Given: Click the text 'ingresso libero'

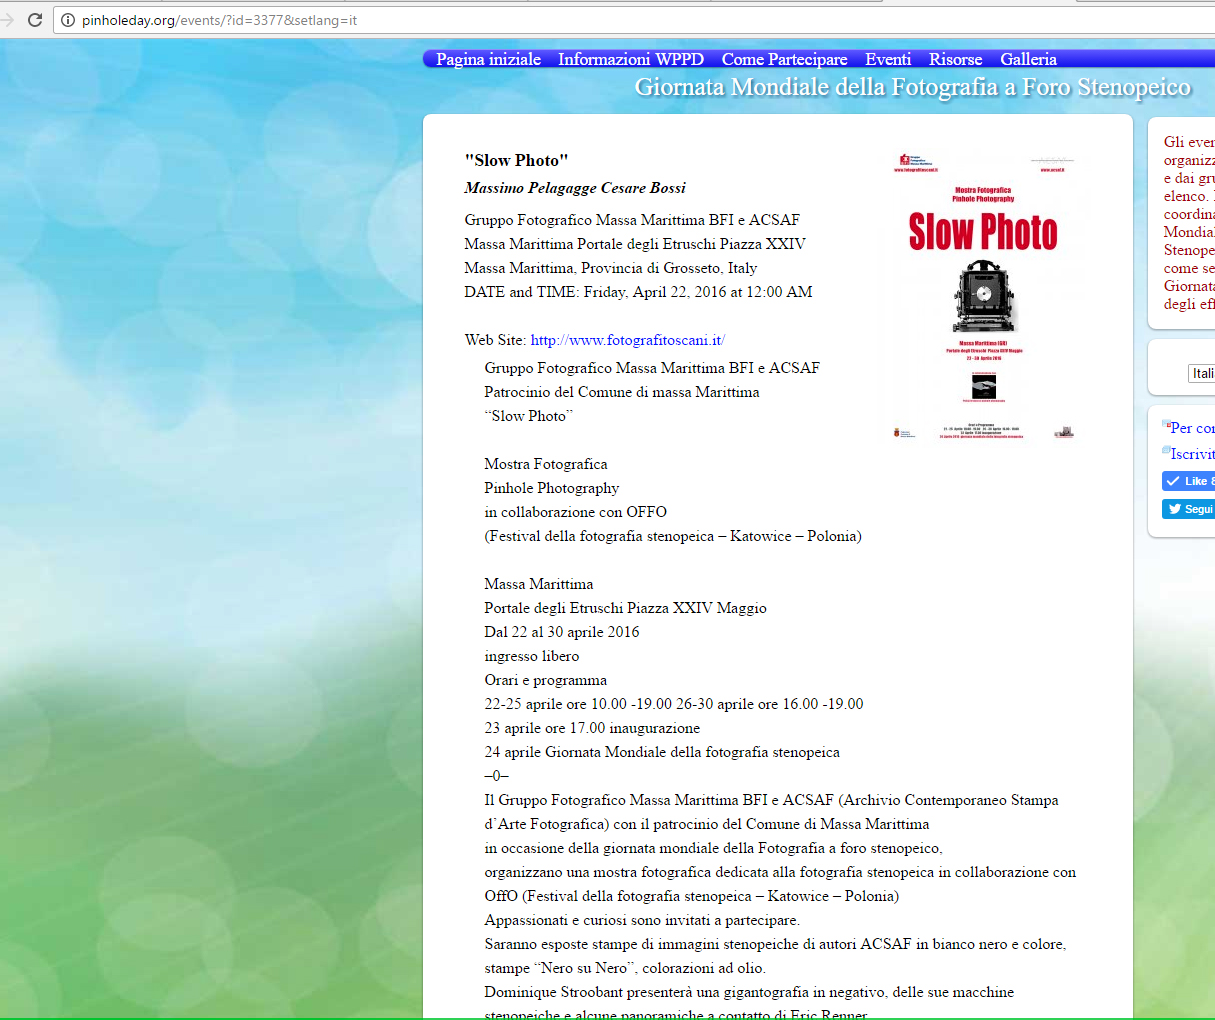Looking at the screenshot, I should 532,656.
